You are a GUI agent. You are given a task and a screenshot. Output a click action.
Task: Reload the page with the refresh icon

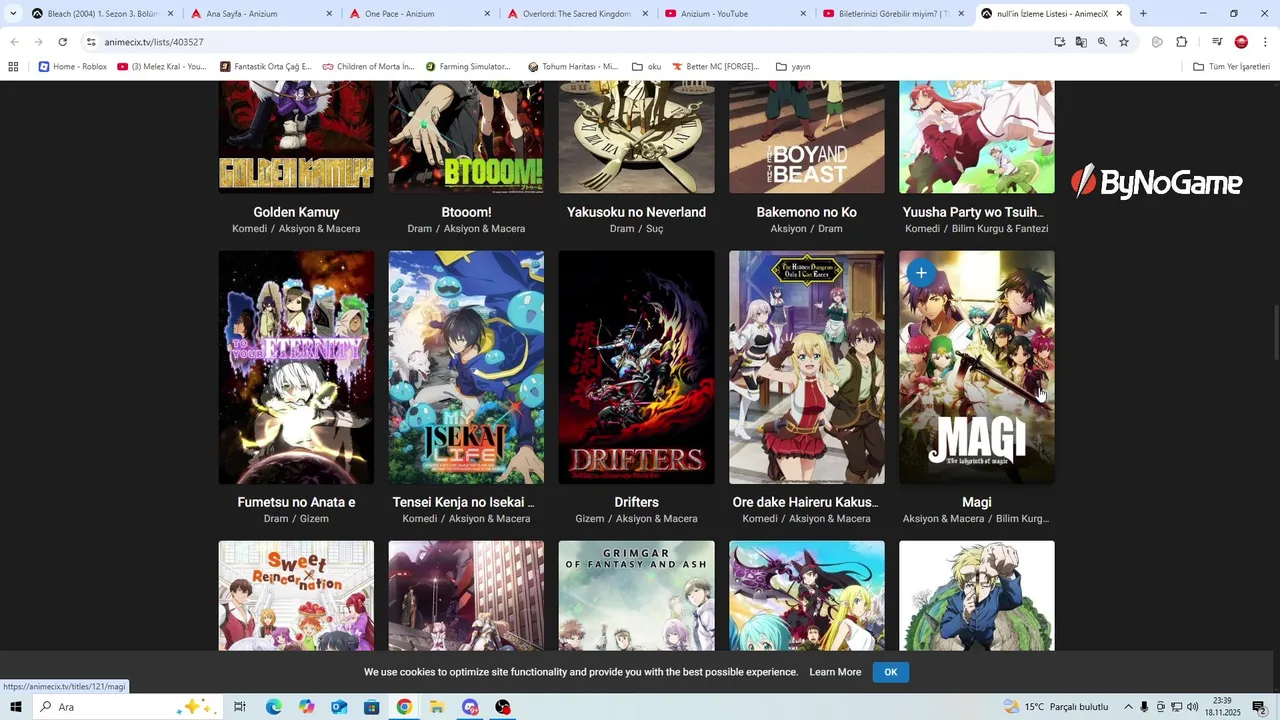pyautogui.click(x=62, y=42)
